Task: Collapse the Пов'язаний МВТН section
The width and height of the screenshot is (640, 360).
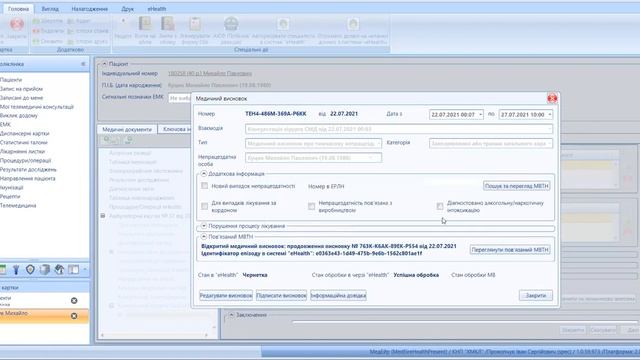Action: 204,236
